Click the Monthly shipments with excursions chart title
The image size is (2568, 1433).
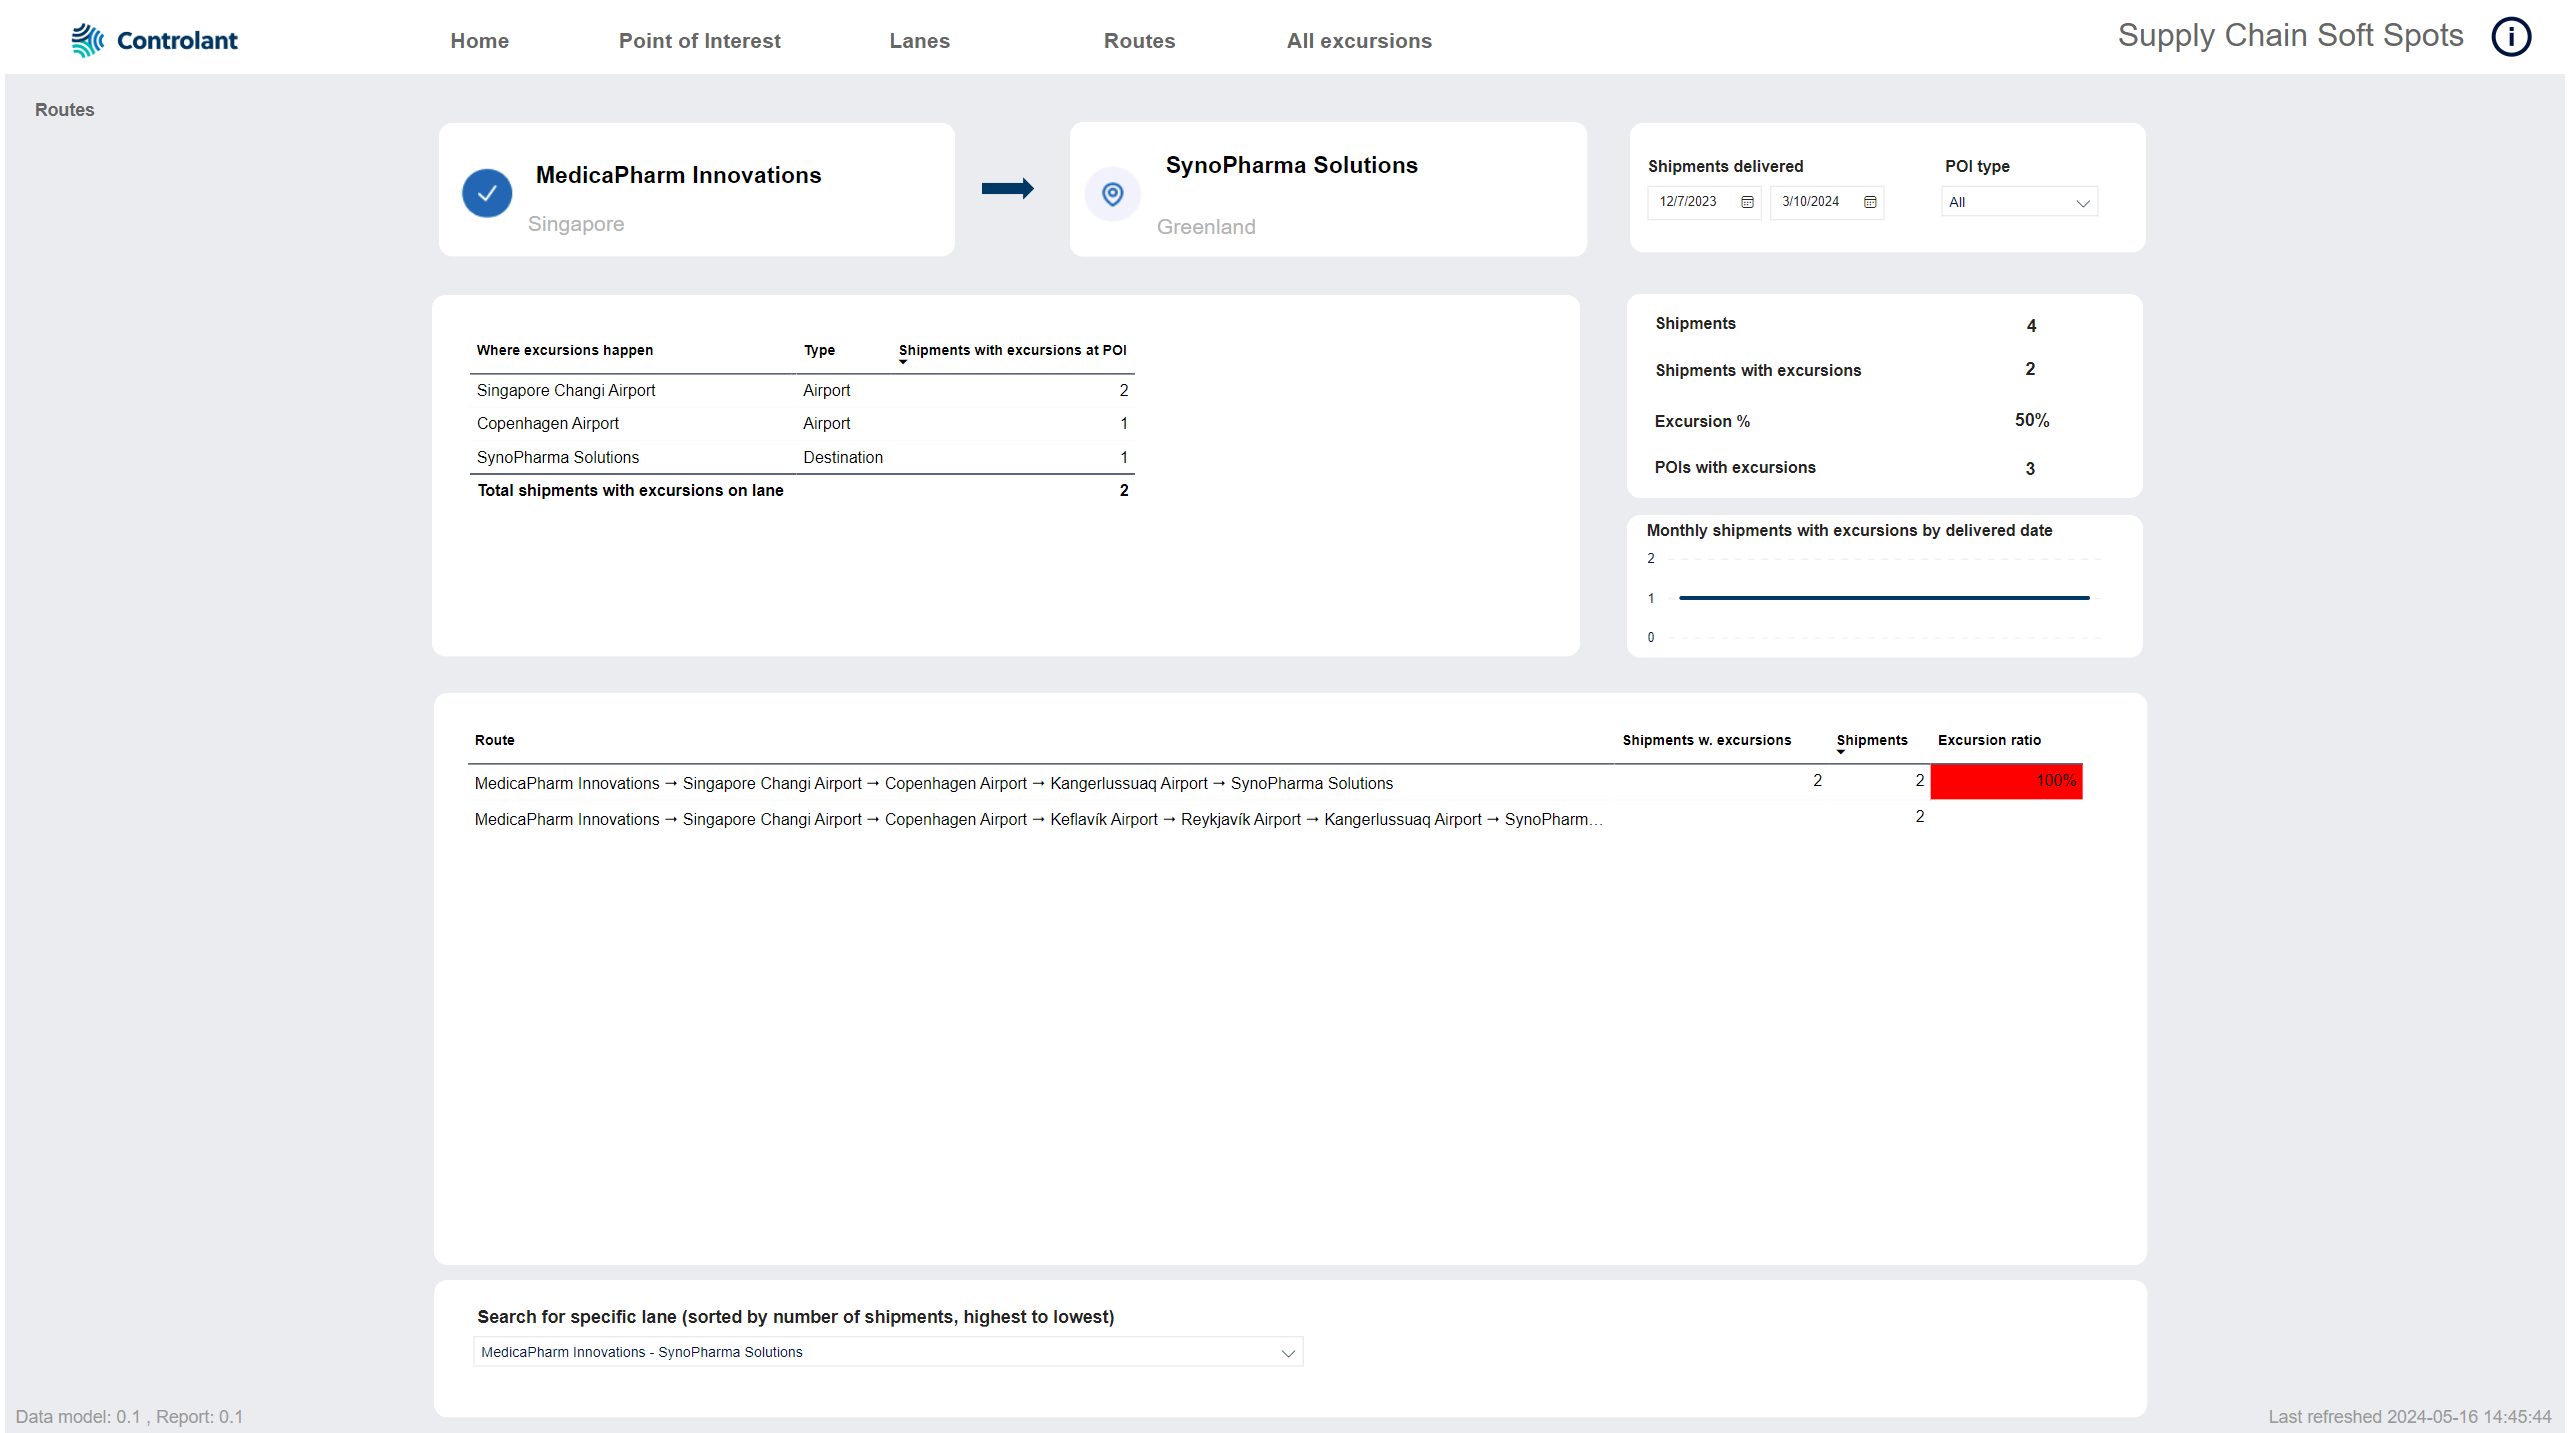click(1849, 531)
